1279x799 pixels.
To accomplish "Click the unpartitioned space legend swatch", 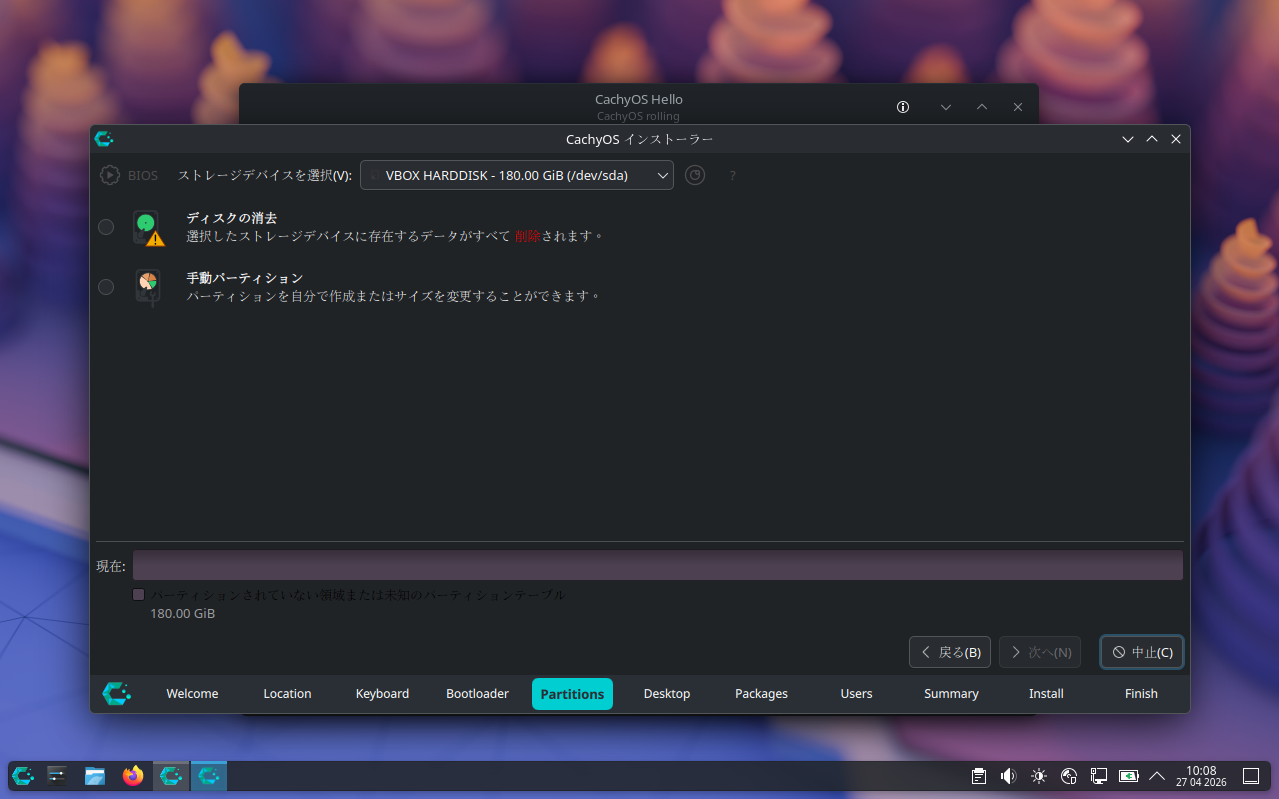I will tap(139, 595).
